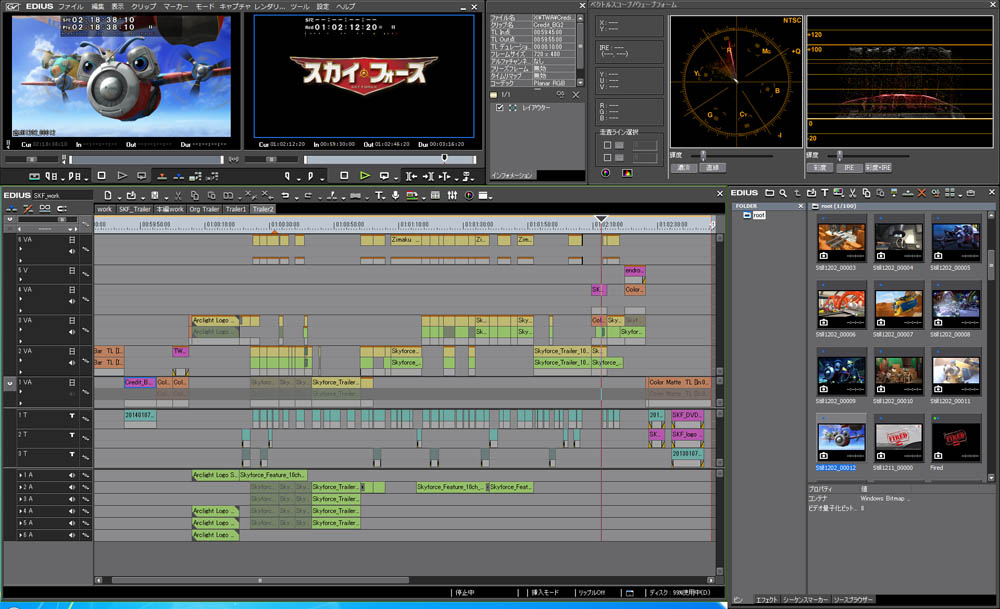
Task: Switch to the Org Trailer sequence tab
Action: 204,209
